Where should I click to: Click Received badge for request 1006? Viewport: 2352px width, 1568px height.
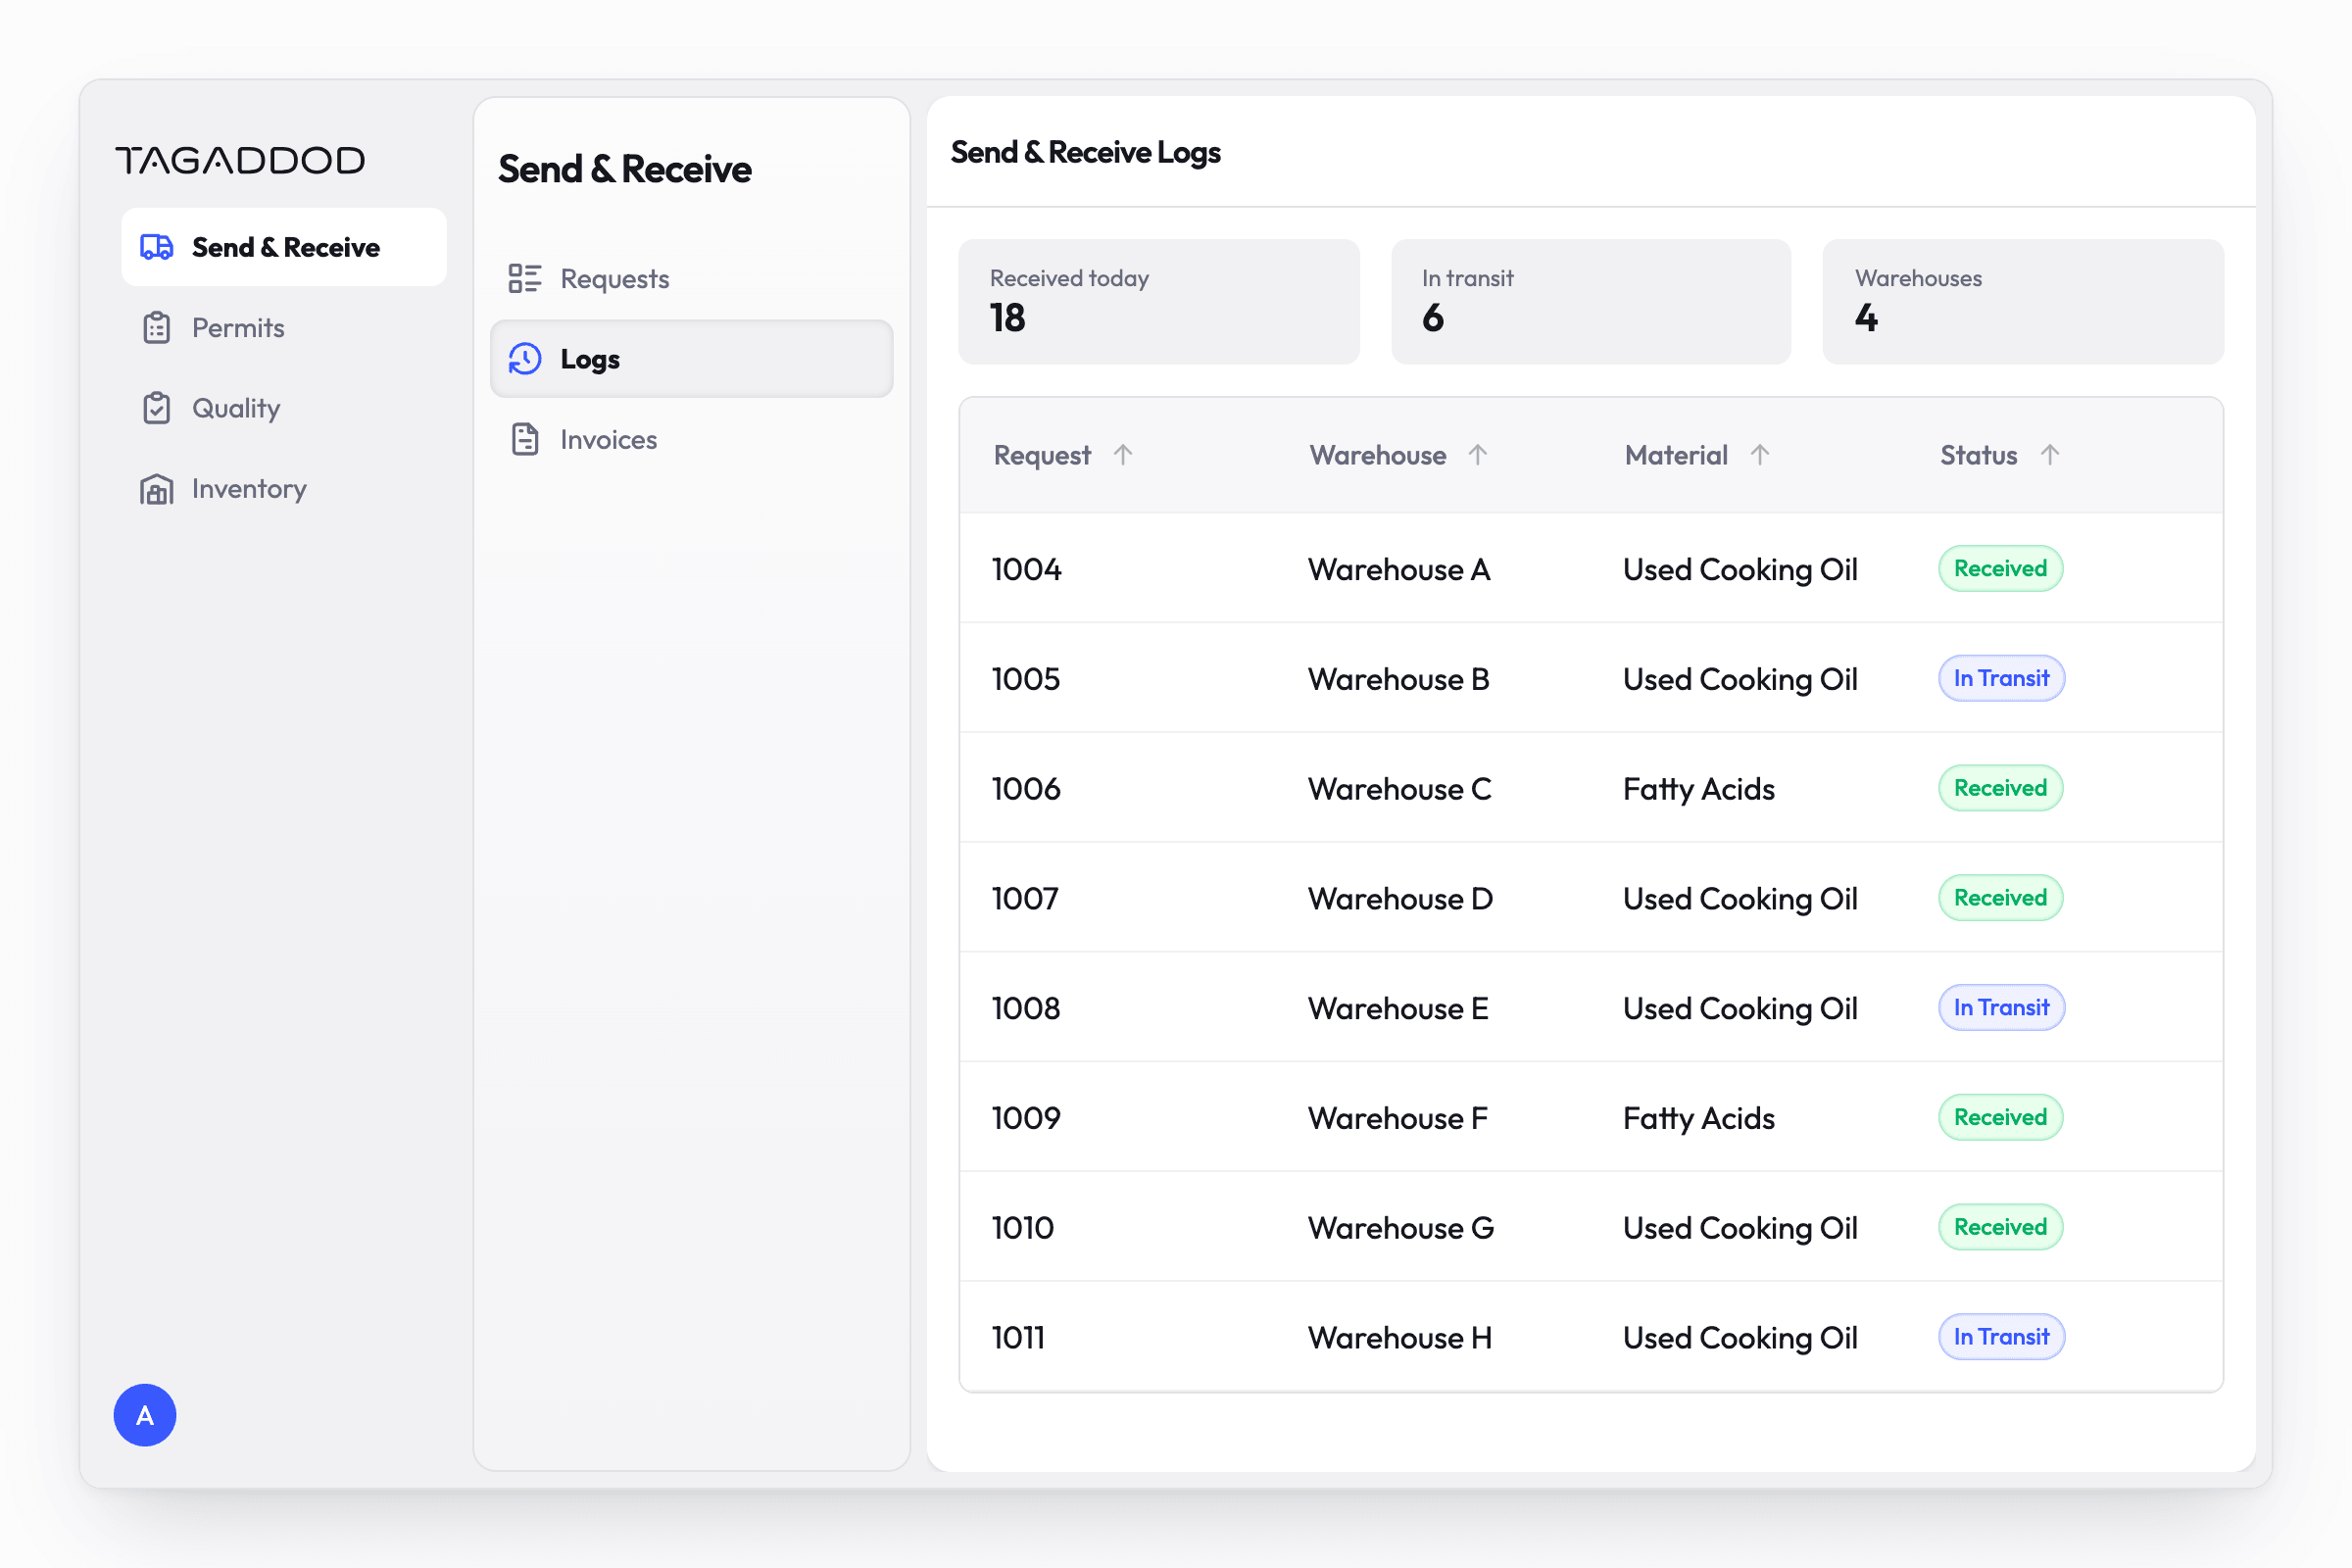point(2000,788)
